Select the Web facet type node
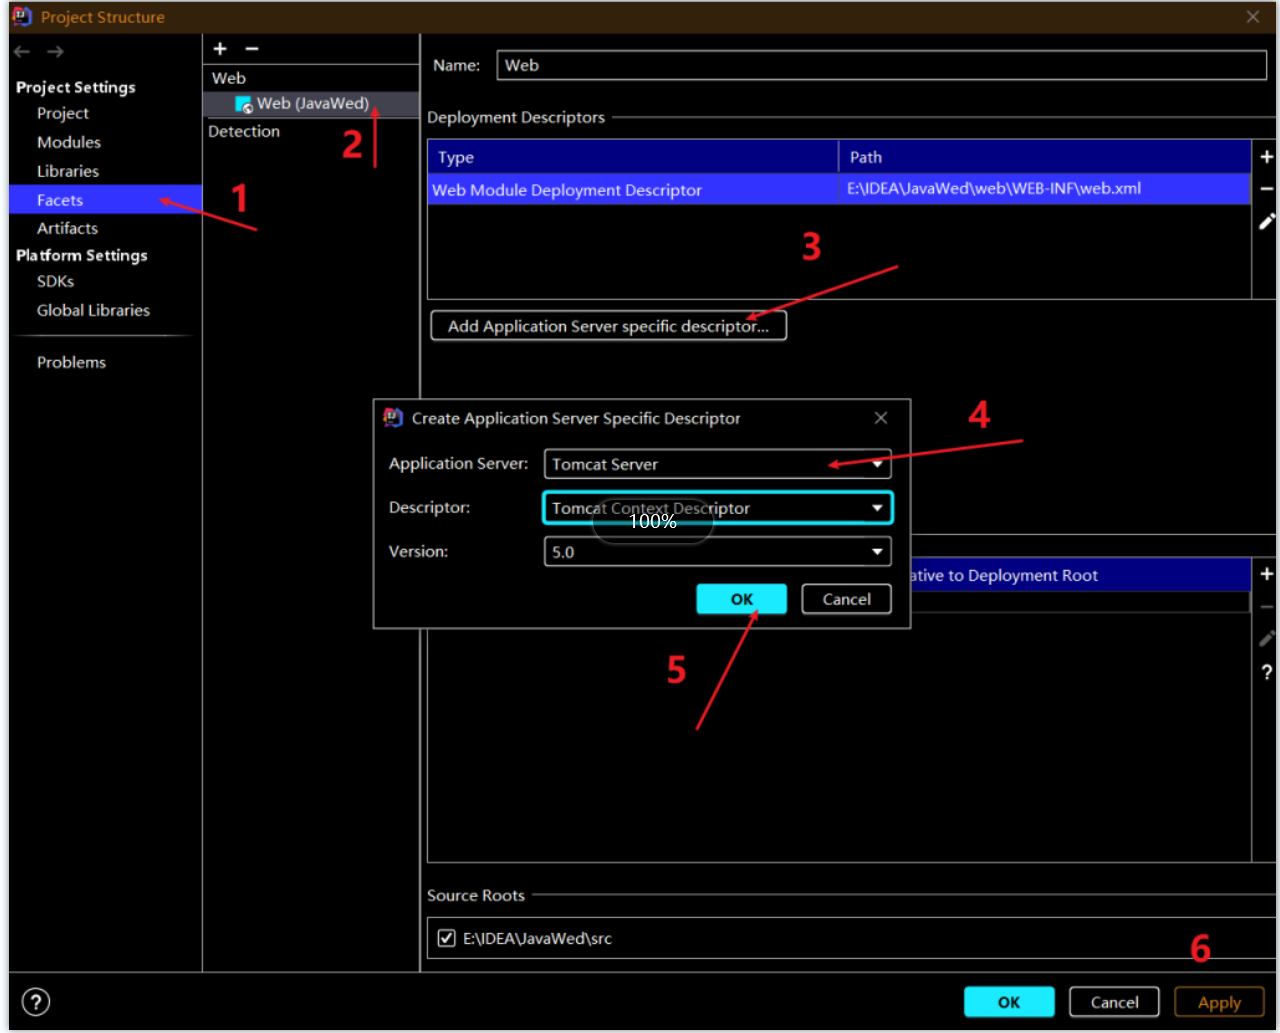The width and height of the screenshot is (1280, 1033). 229,78
